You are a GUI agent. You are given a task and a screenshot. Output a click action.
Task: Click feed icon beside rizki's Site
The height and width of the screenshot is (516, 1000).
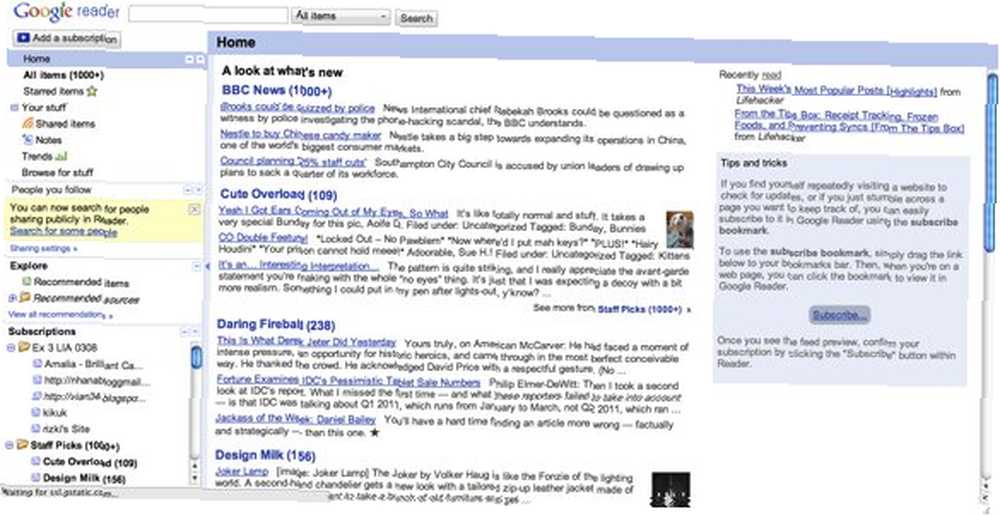pyautogui.click(x=36, y=429)
